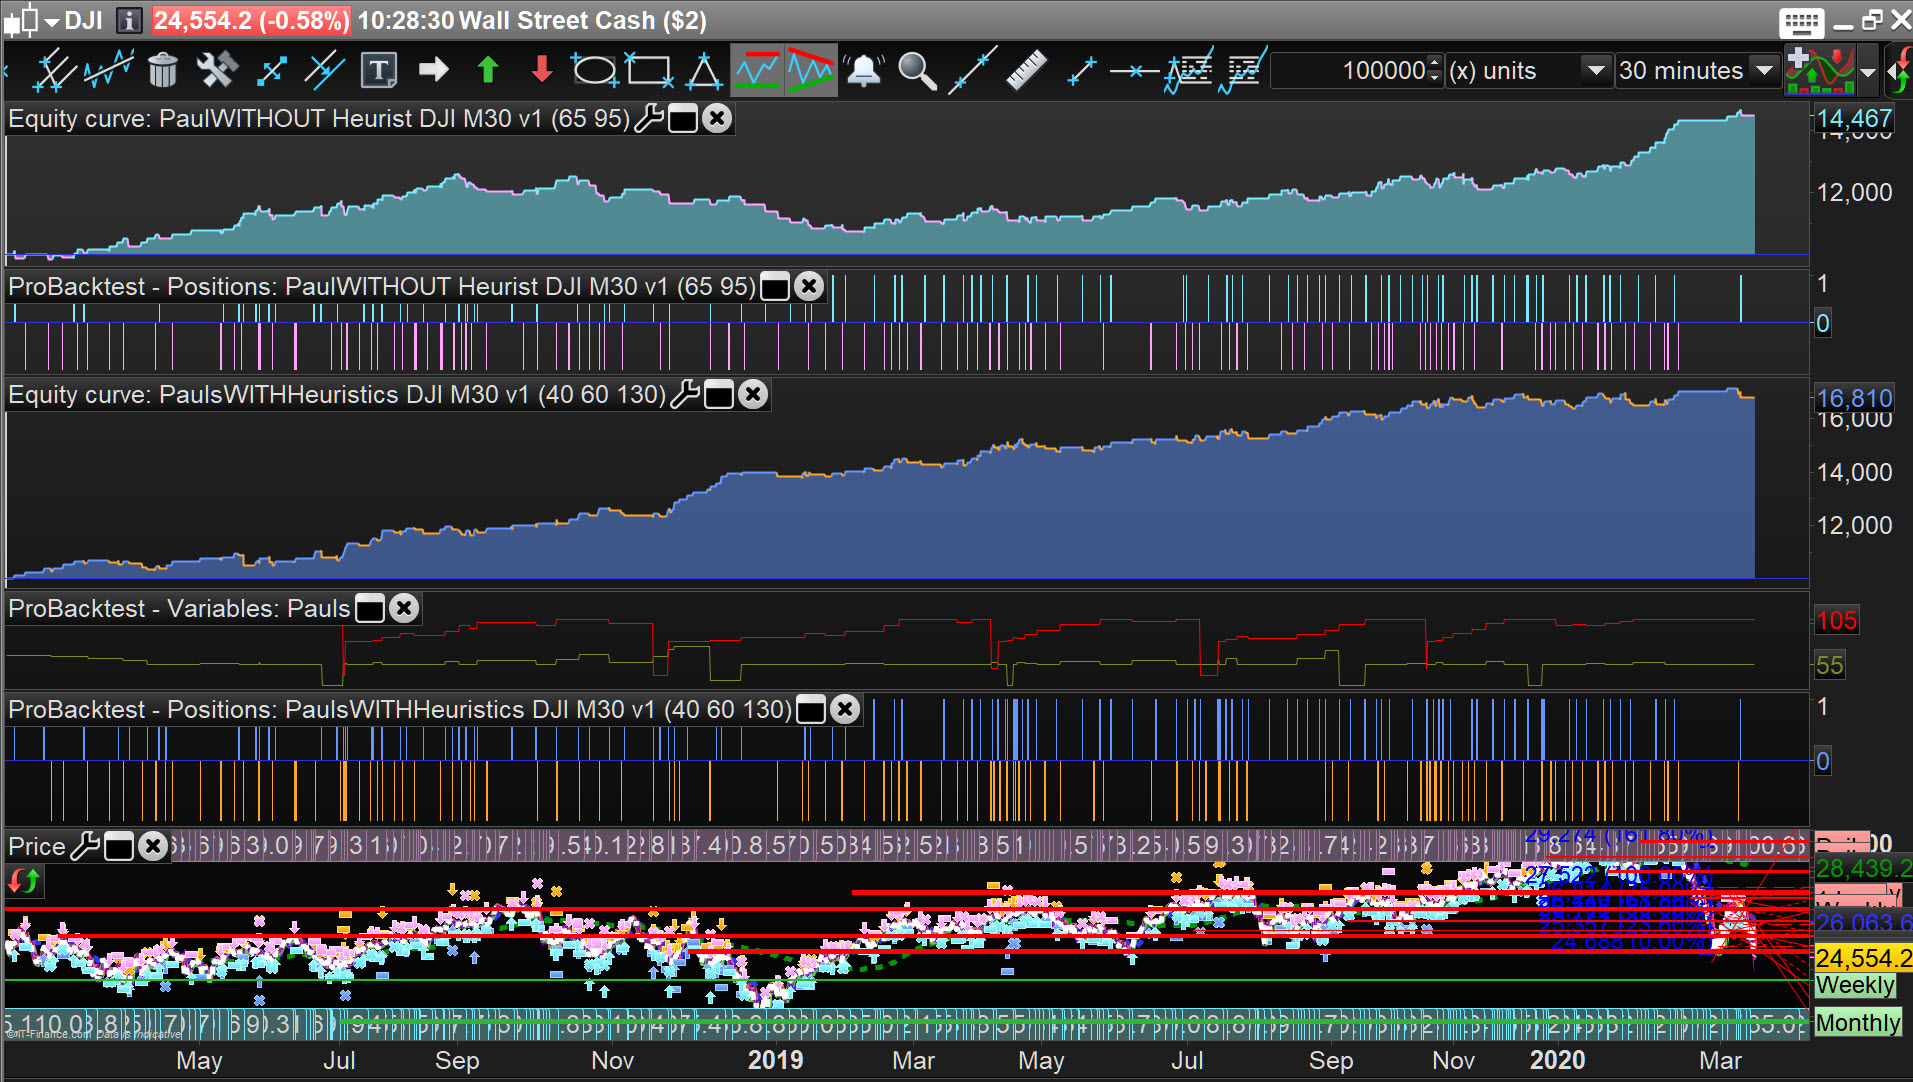Select the regression line drawing tool

click(x=108, y=70)
